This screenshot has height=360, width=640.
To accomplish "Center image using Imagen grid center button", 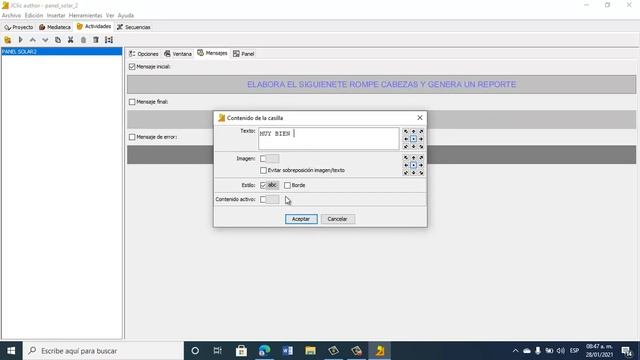I will click(413, 165).
